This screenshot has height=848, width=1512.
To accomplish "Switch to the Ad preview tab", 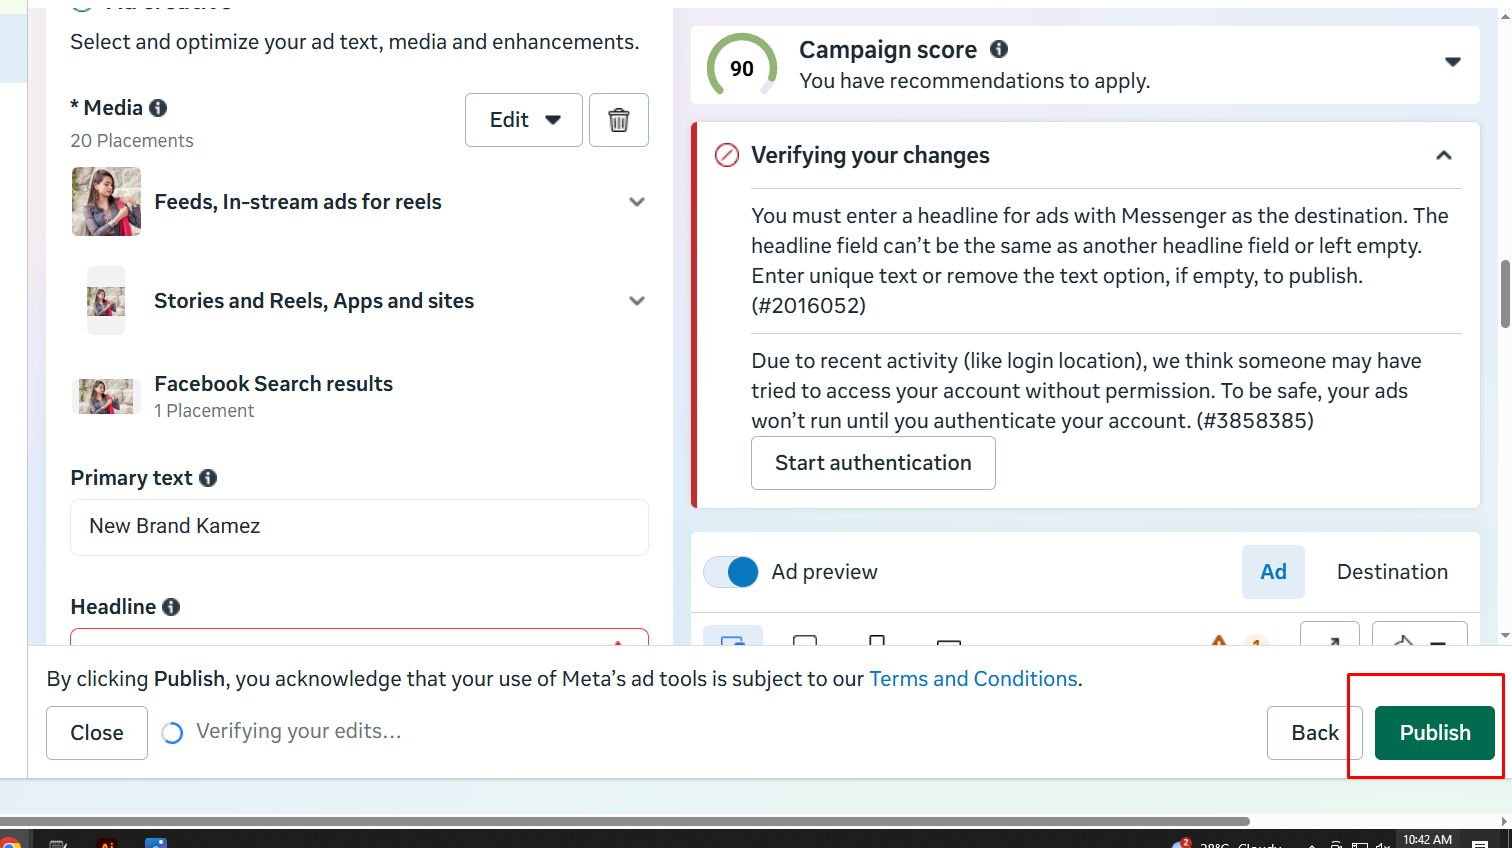I will click(1272, 572).
